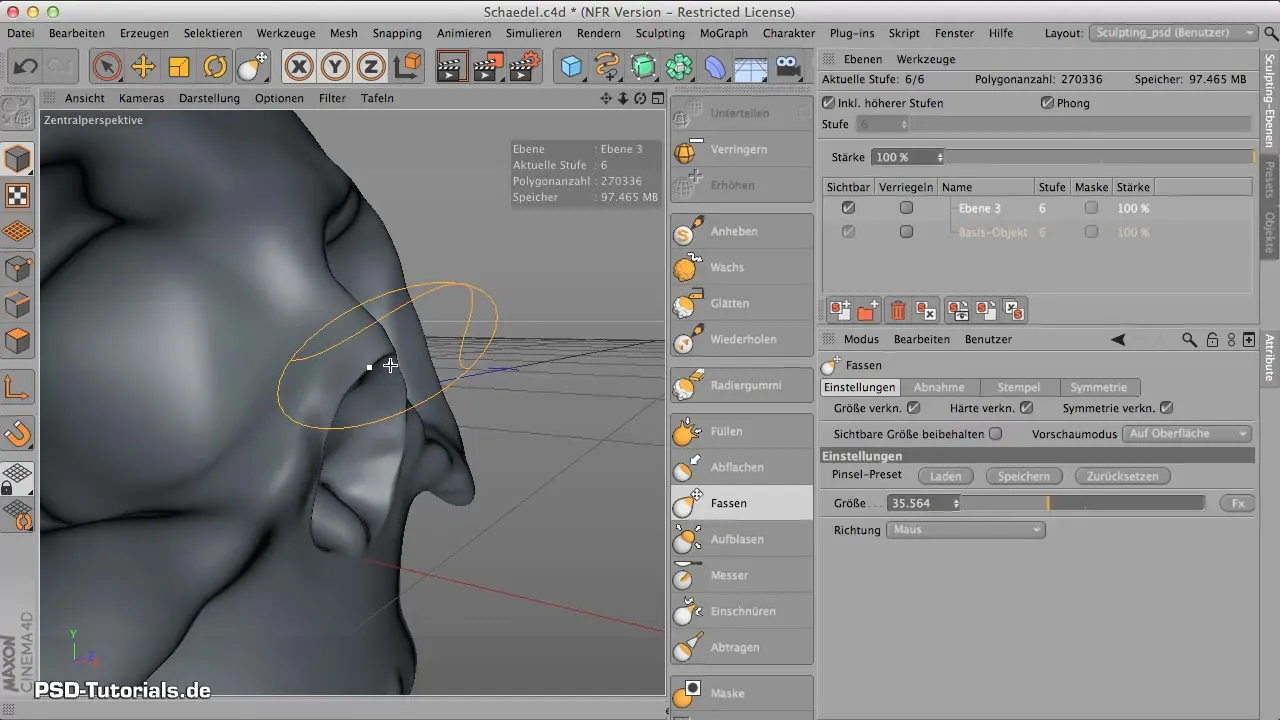
Task: Open the MoGraph menu
Action: point(723,33)
